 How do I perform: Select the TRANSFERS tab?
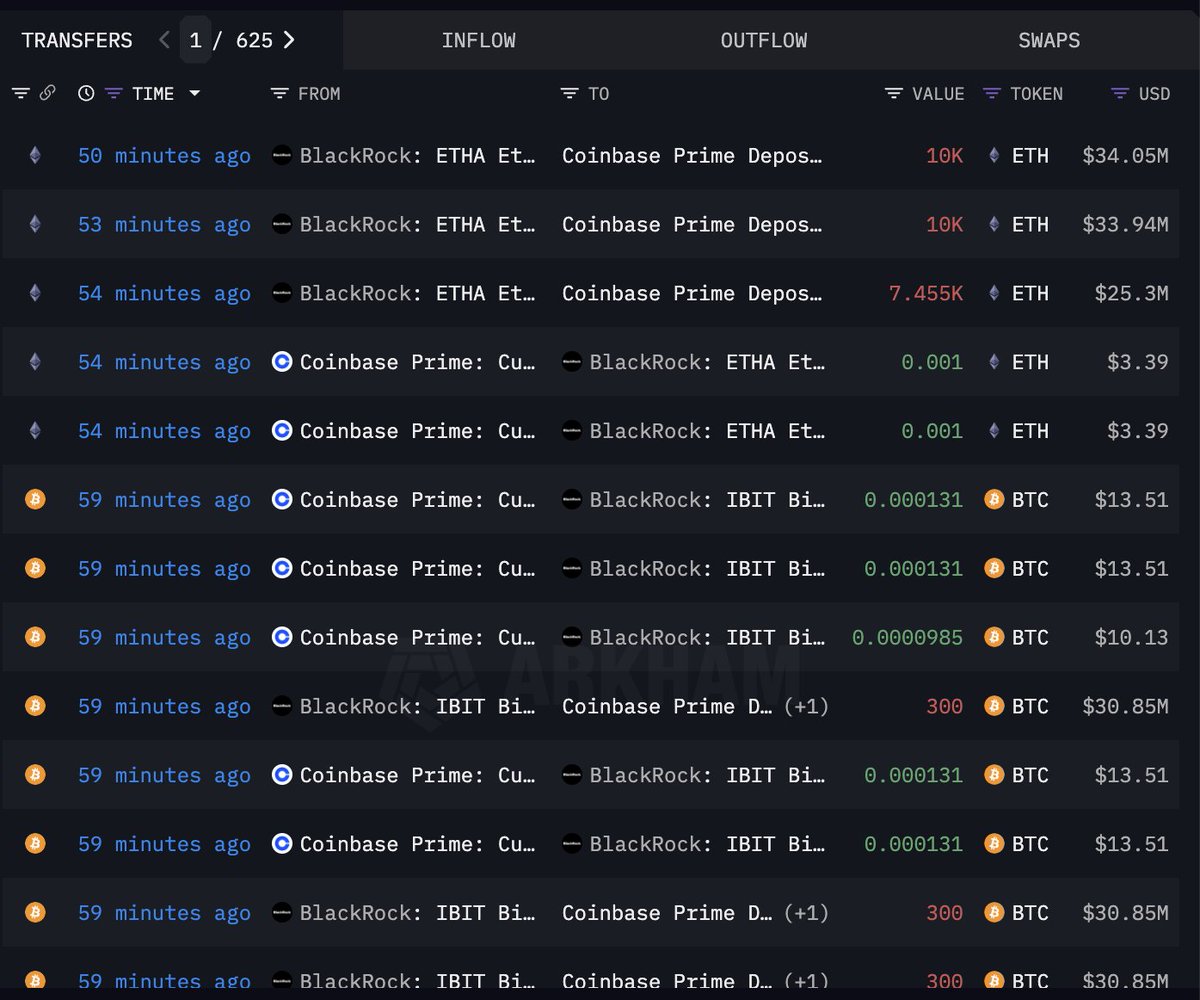click(x=77, y=40)
